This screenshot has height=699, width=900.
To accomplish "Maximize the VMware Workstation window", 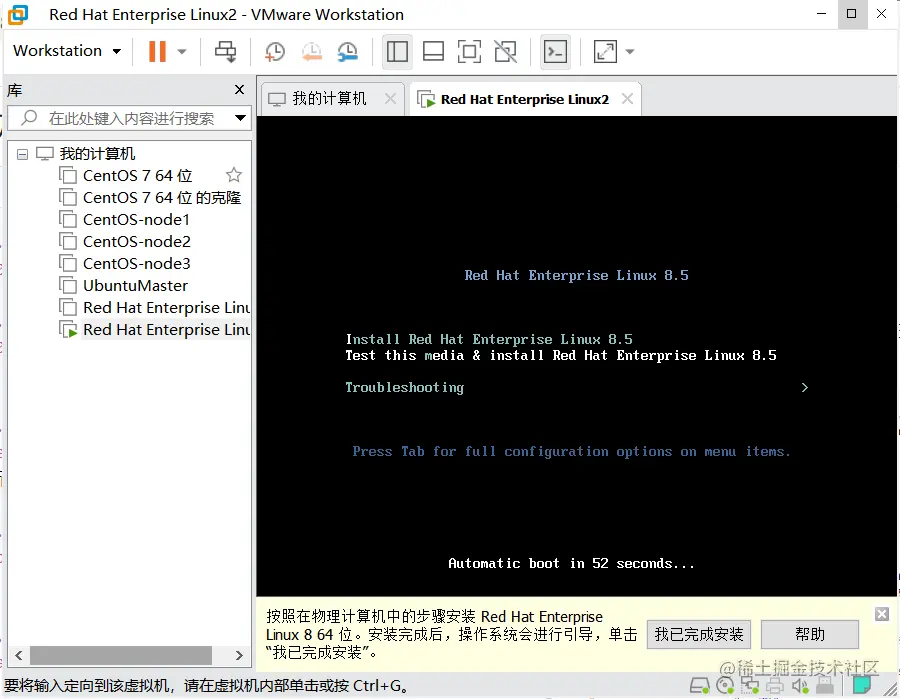I will 852,14.
